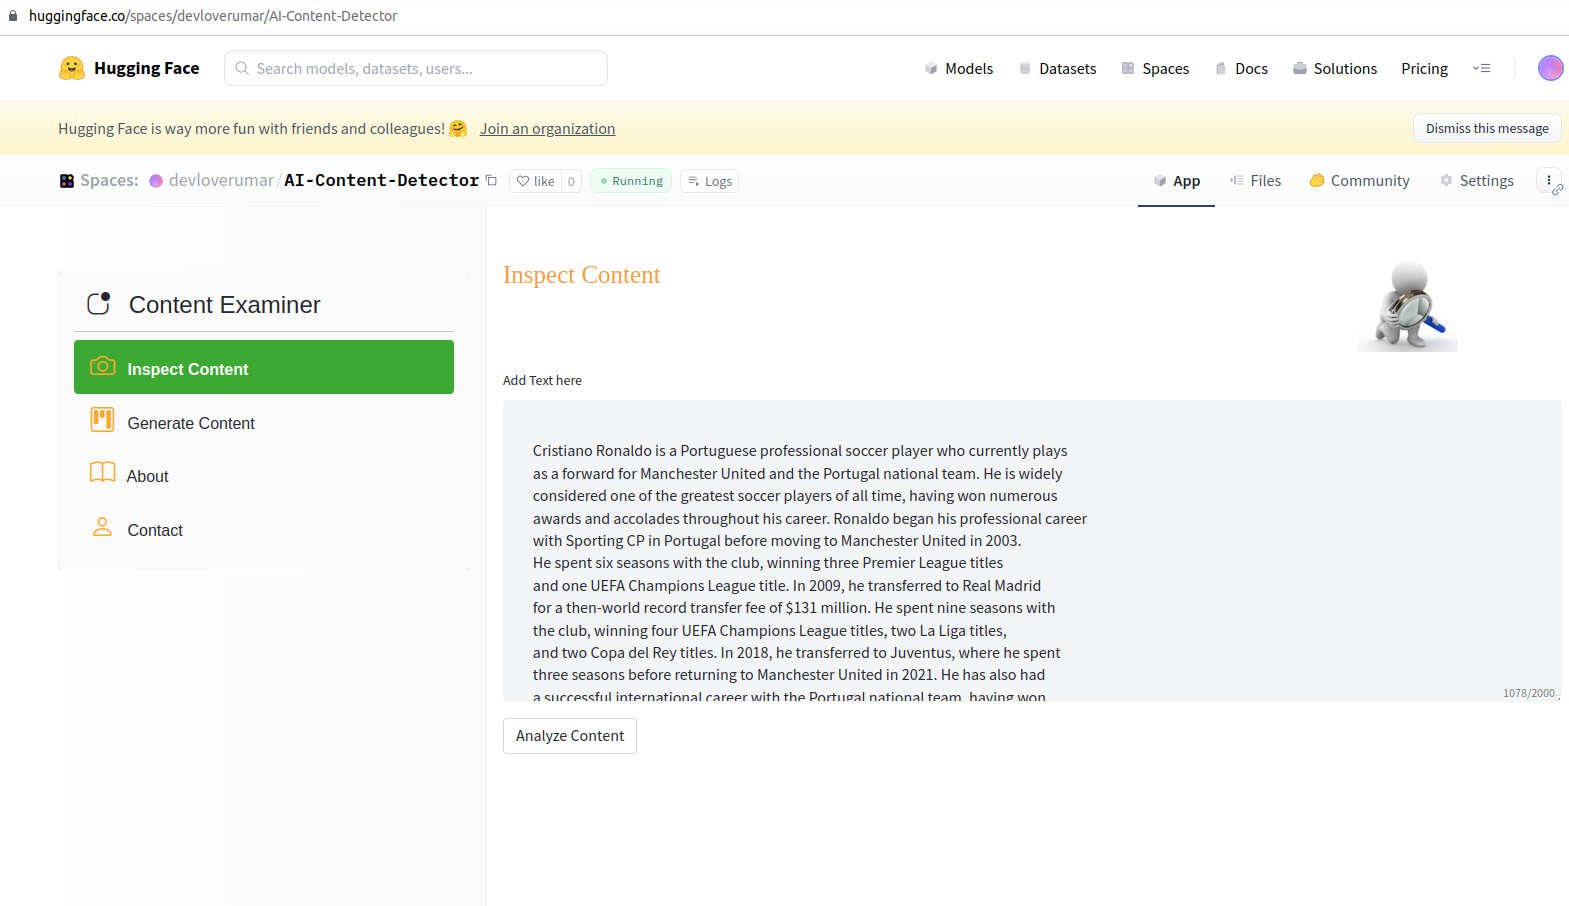Image resolution: width=1569 pixels, height=906 pixels.
Task: Copy the space name with the copy icon
Action: (491, 181)
